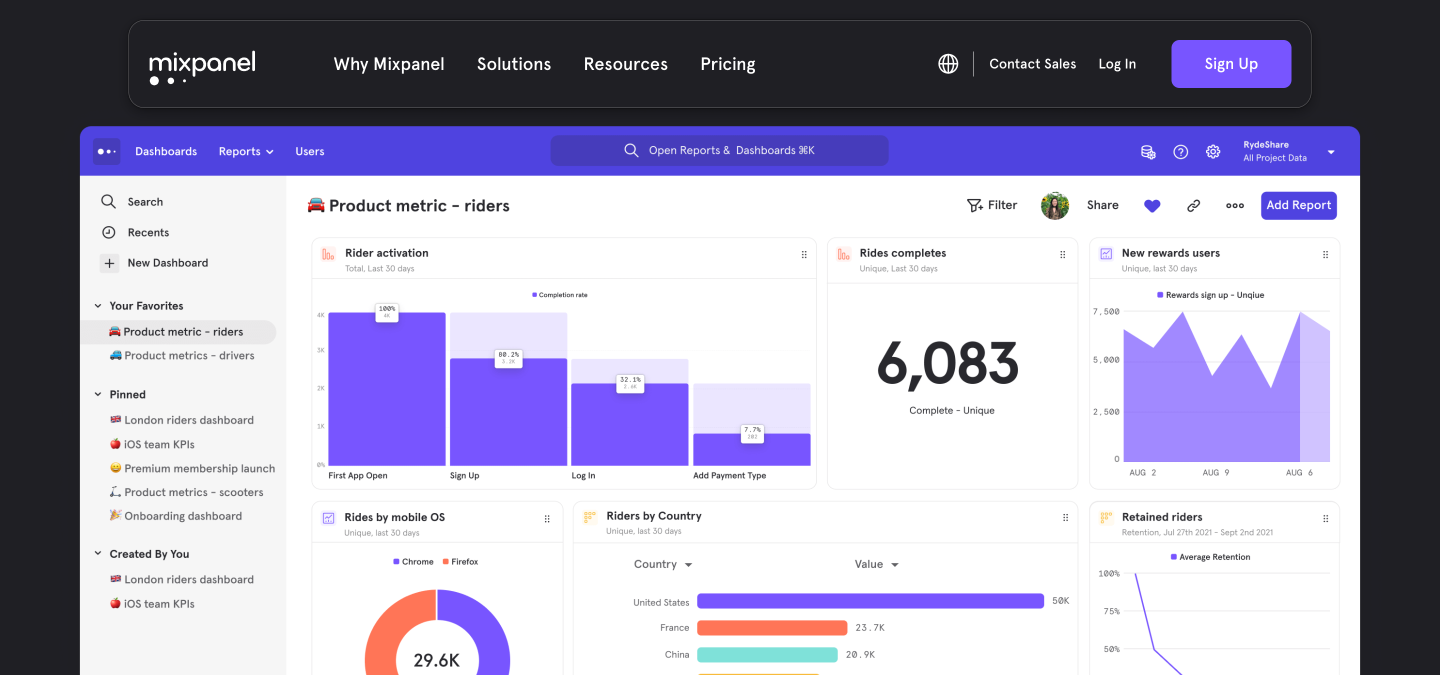This screenshot has width=1440, height=675.
Task: Click the Rides by mobile OS report icon
Action: click(328, 518)
